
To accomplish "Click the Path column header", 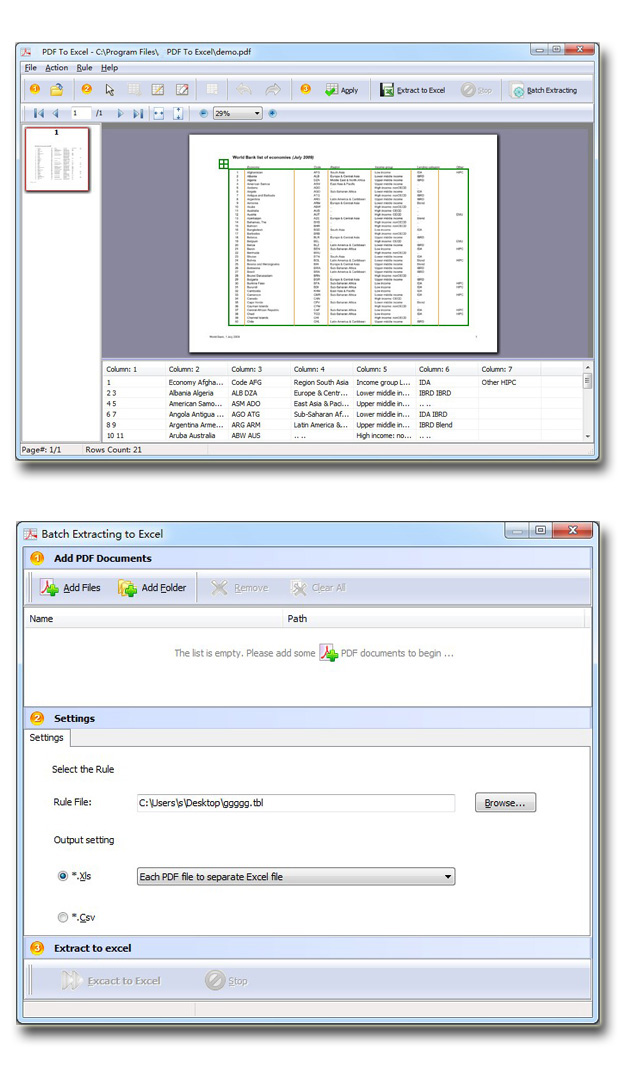I will pos(434,619).
